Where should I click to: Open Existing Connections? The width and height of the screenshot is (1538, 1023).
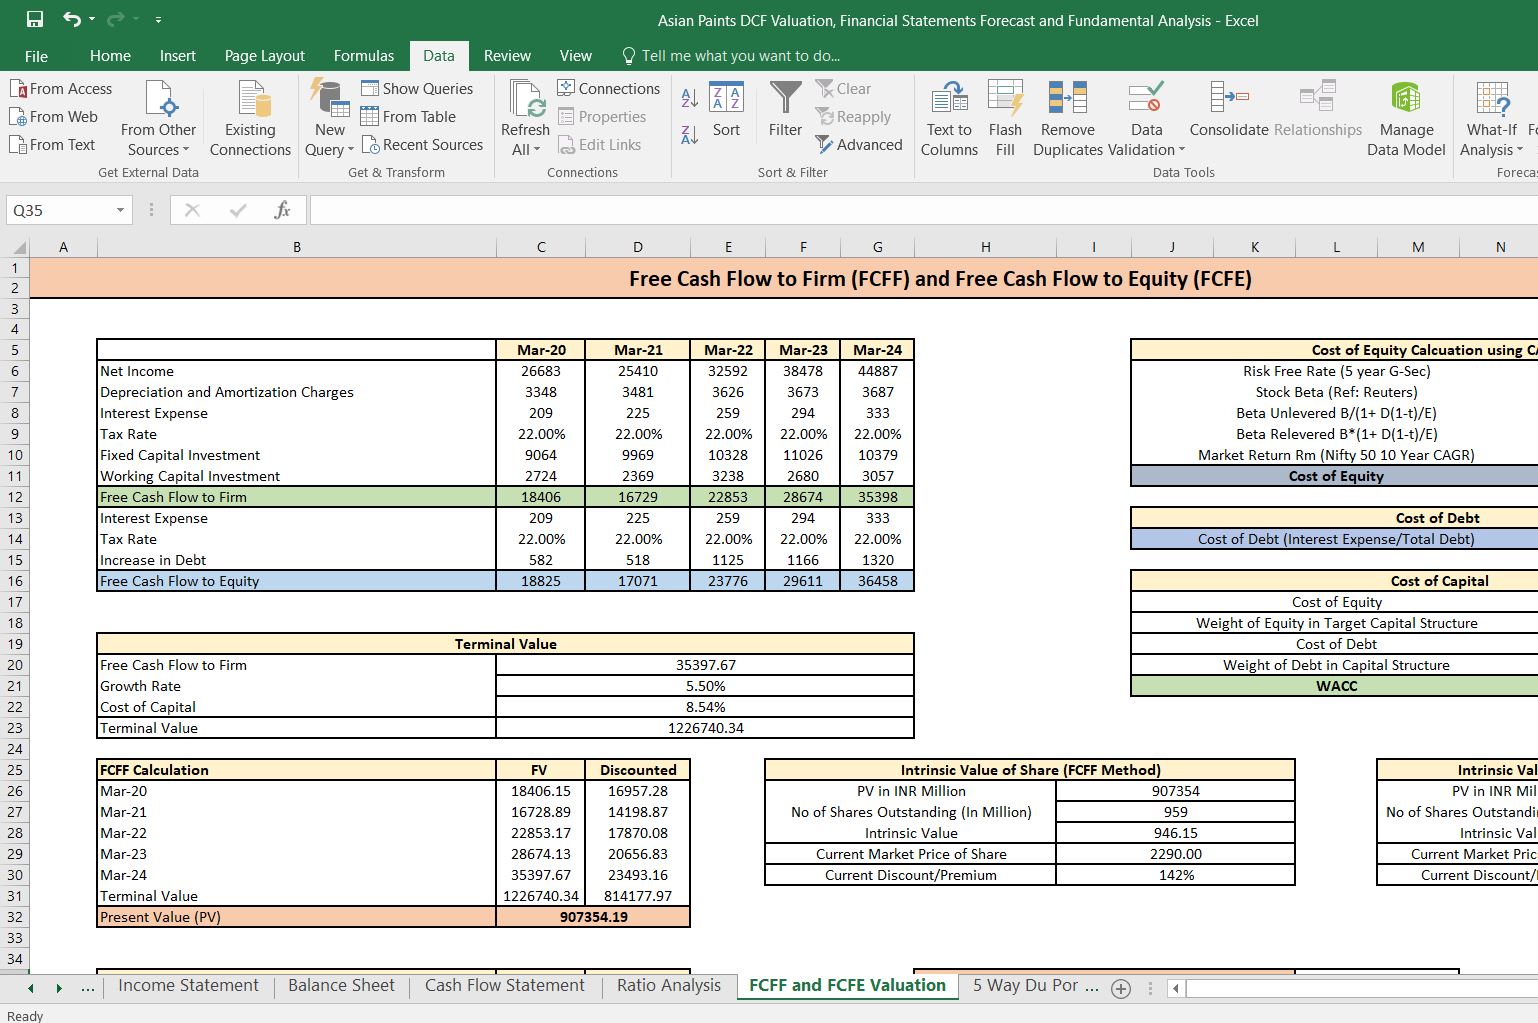point(250,119)
